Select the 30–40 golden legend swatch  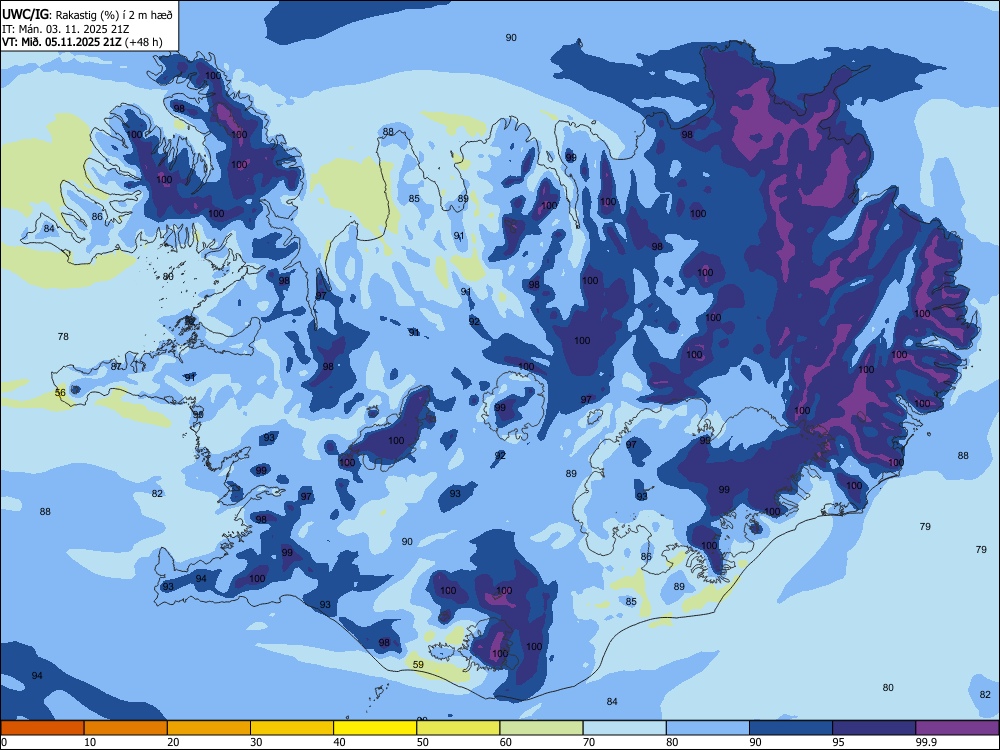point(292,728)
